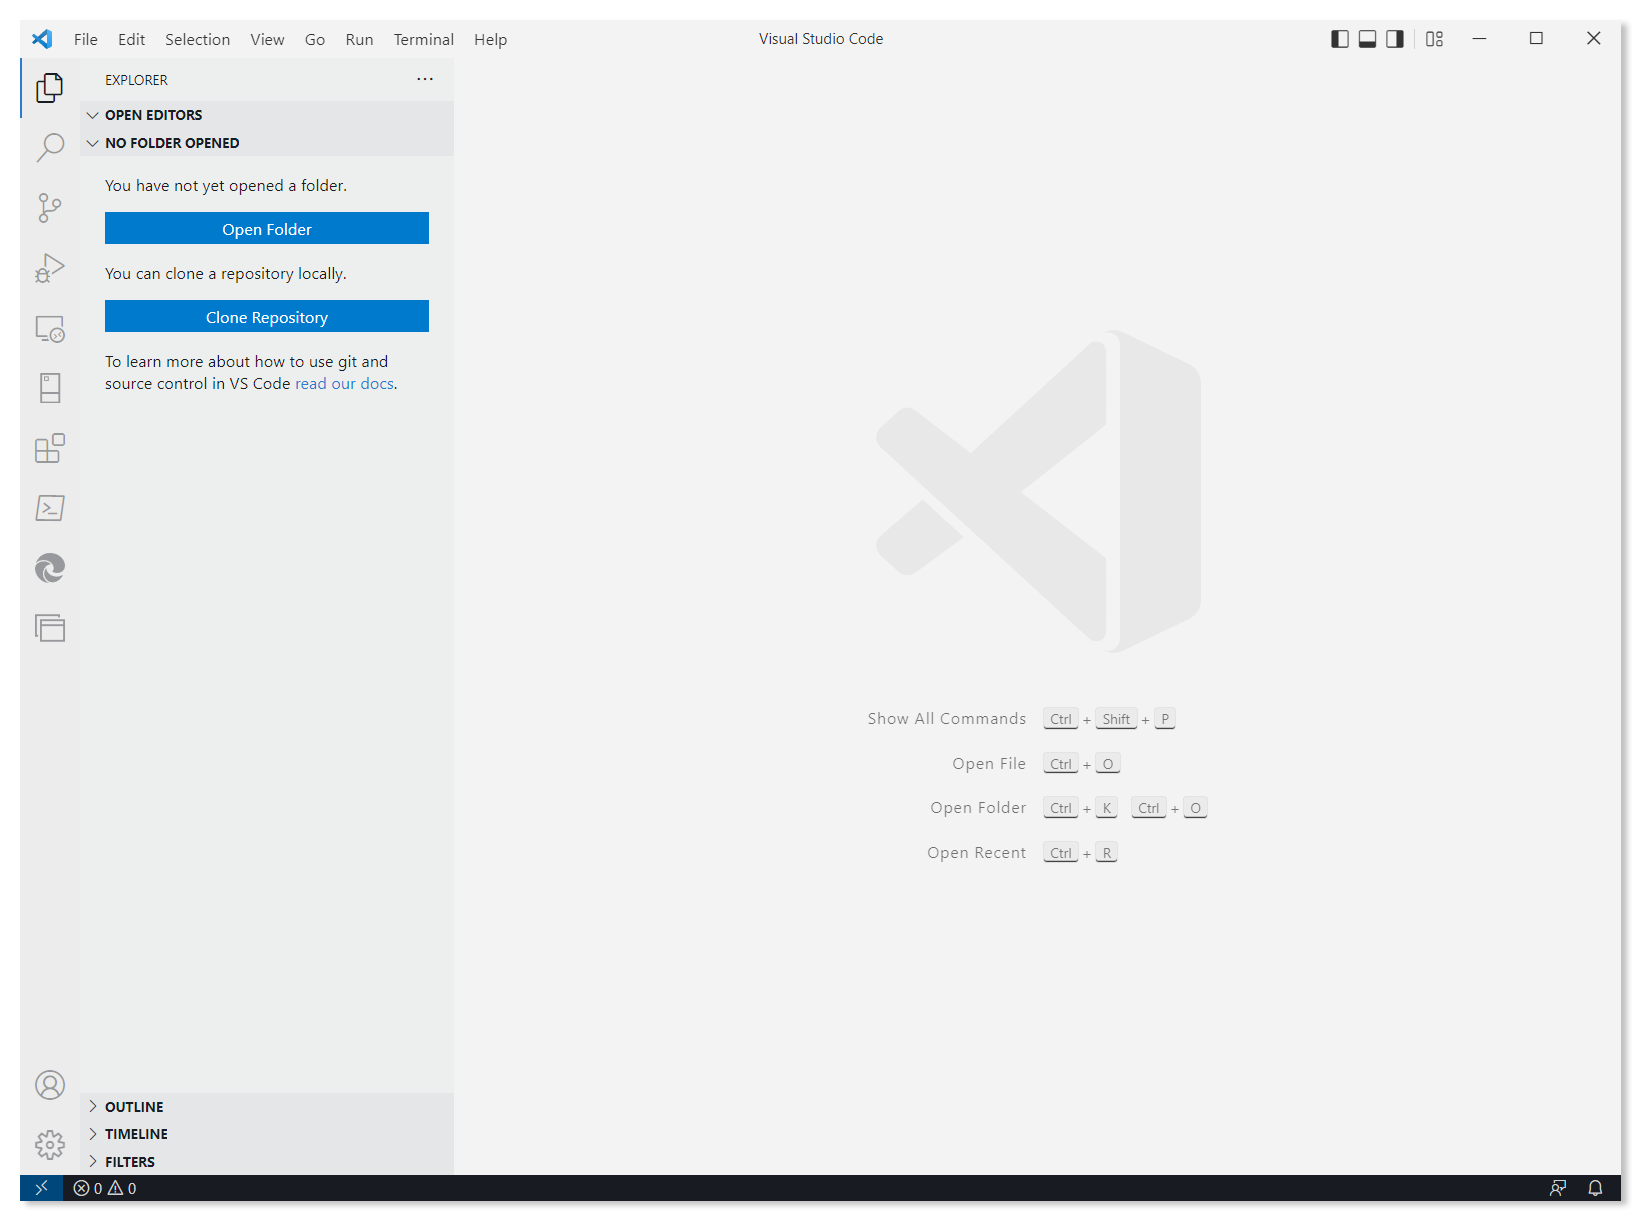The height and width of the screenshot is (1221, 1641).
Task: Follow the read our docs link
Action: coord(344,384)
